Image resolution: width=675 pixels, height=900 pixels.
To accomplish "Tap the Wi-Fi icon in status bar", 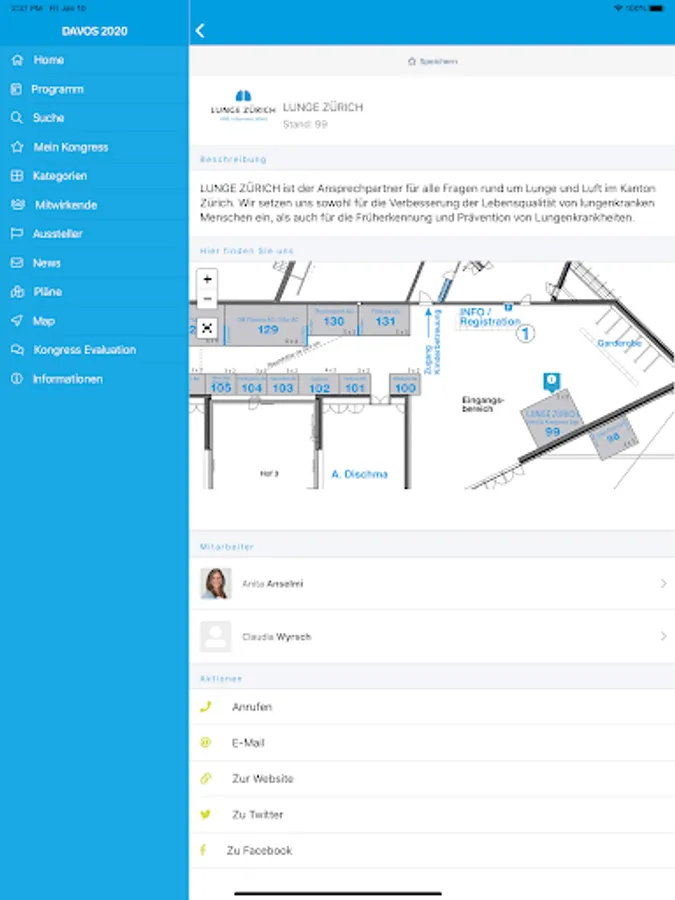I will pos(618,8).
